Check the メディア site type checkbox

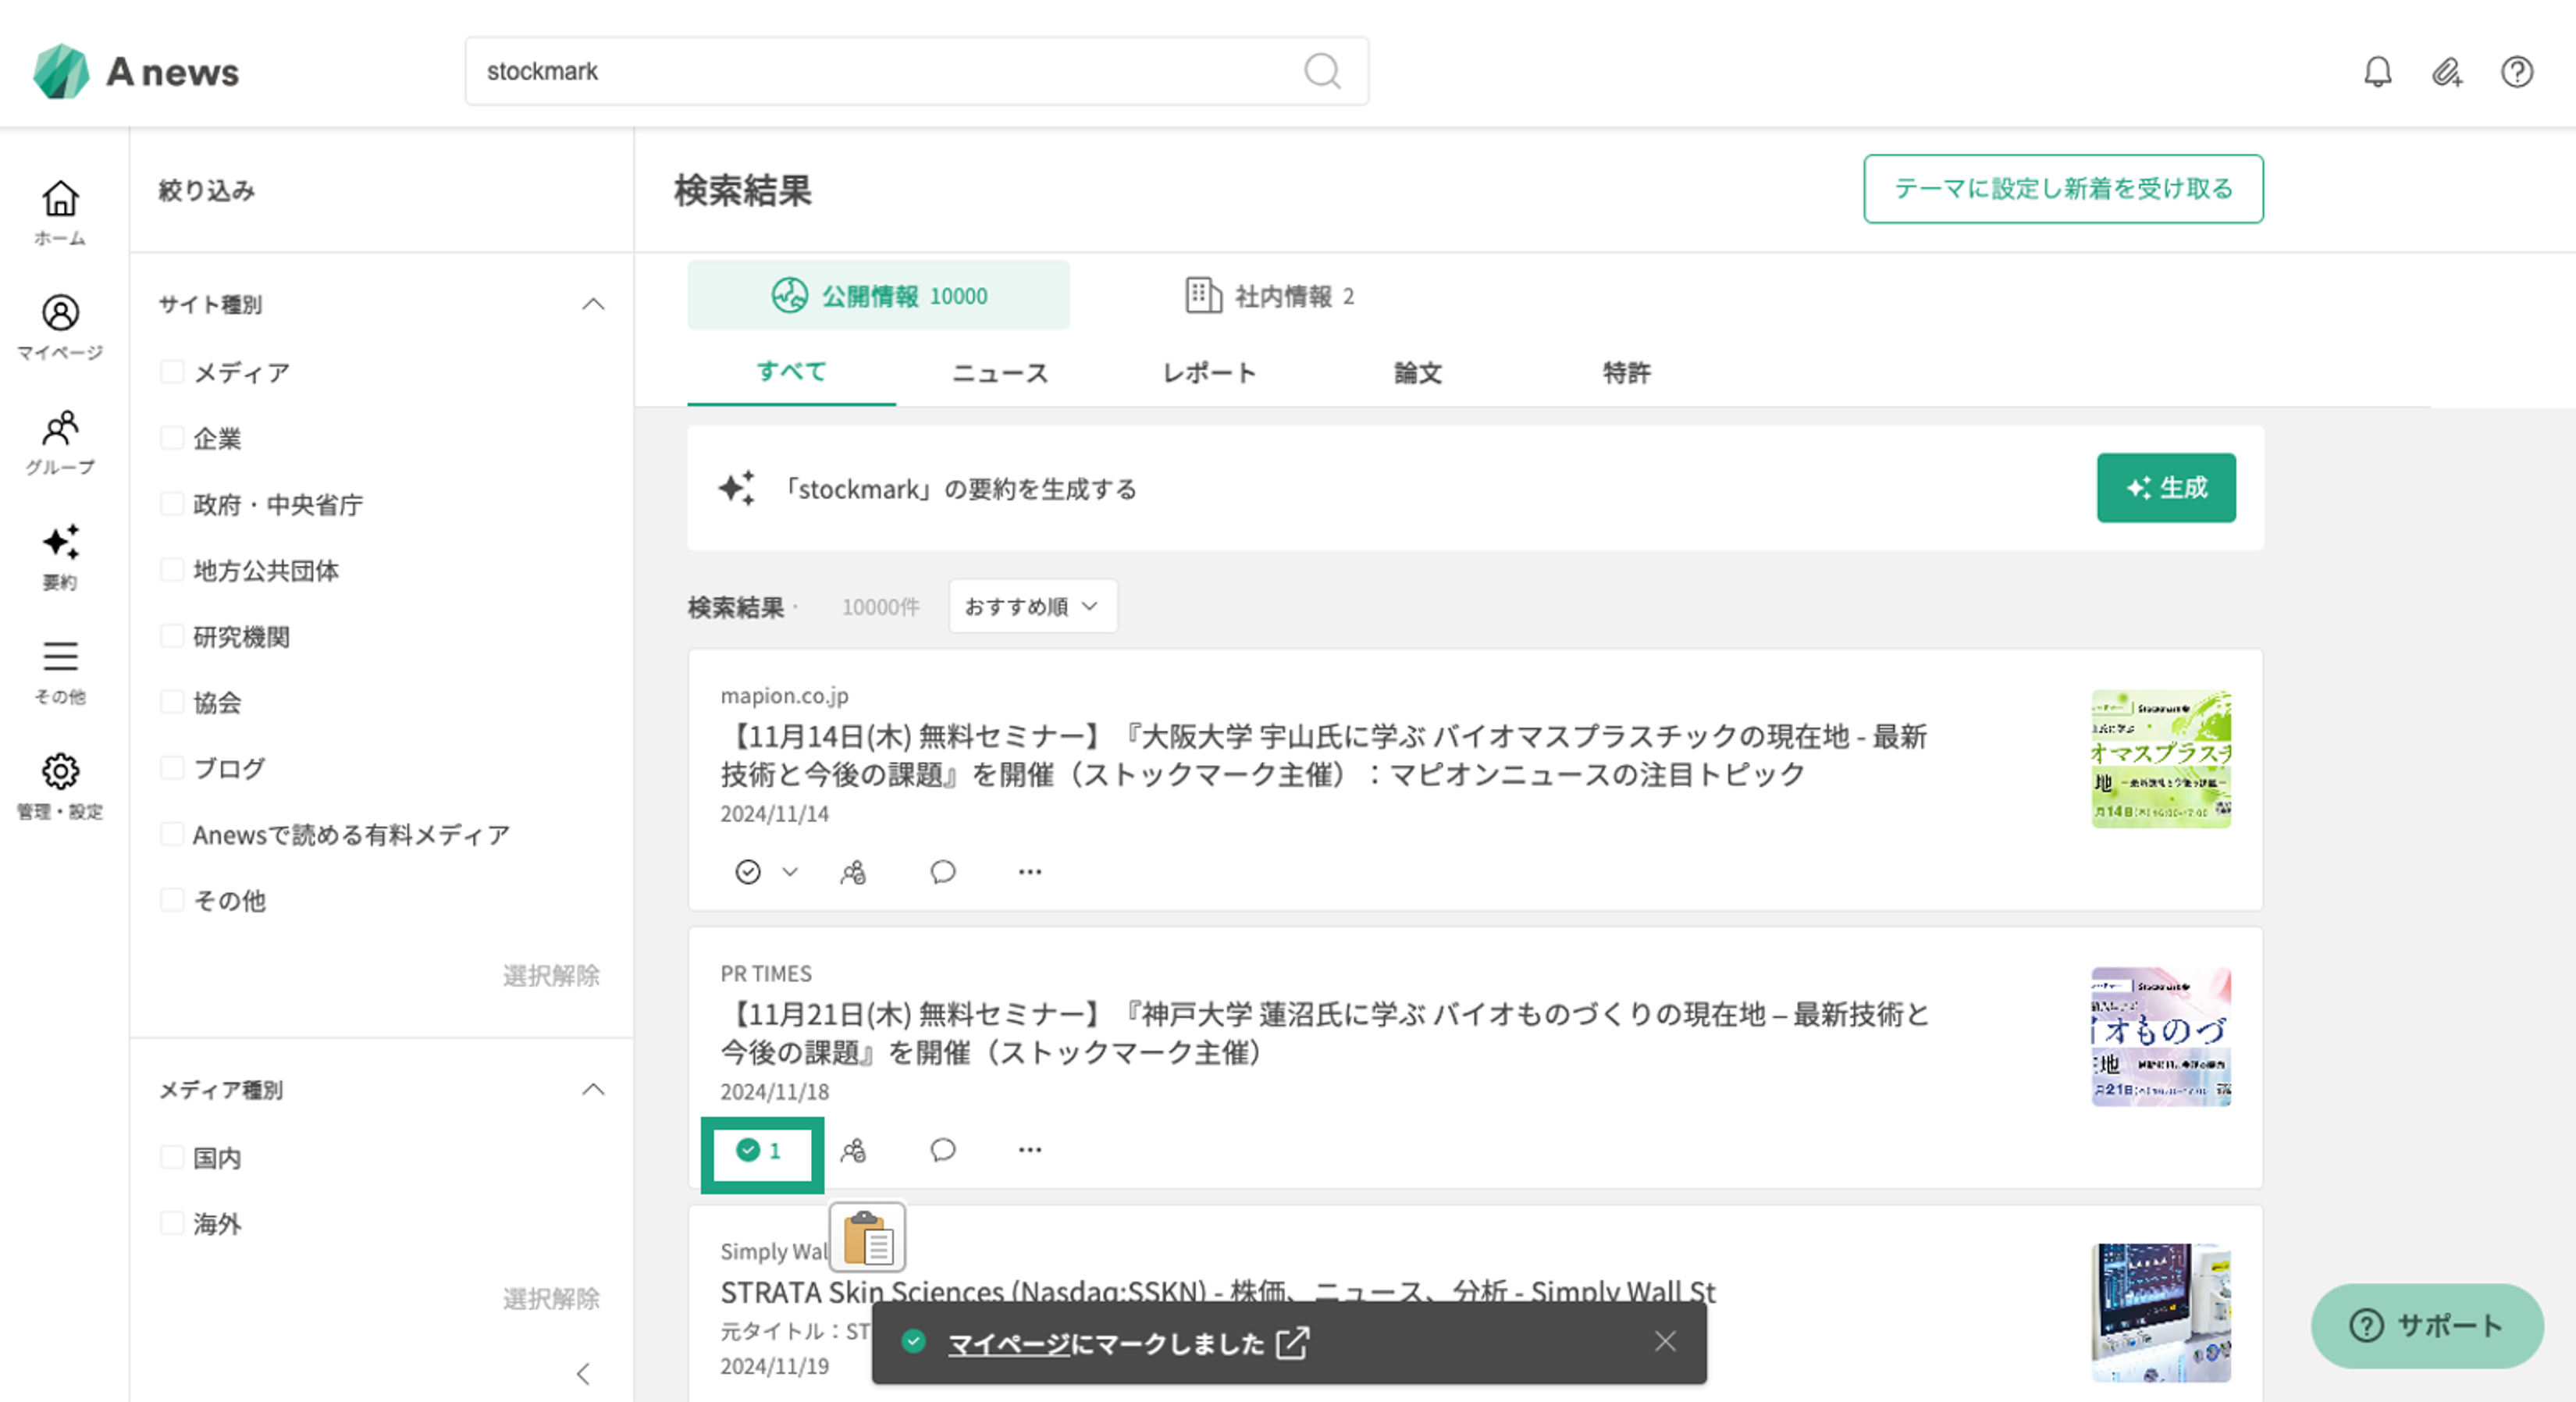tap(172, 372)
